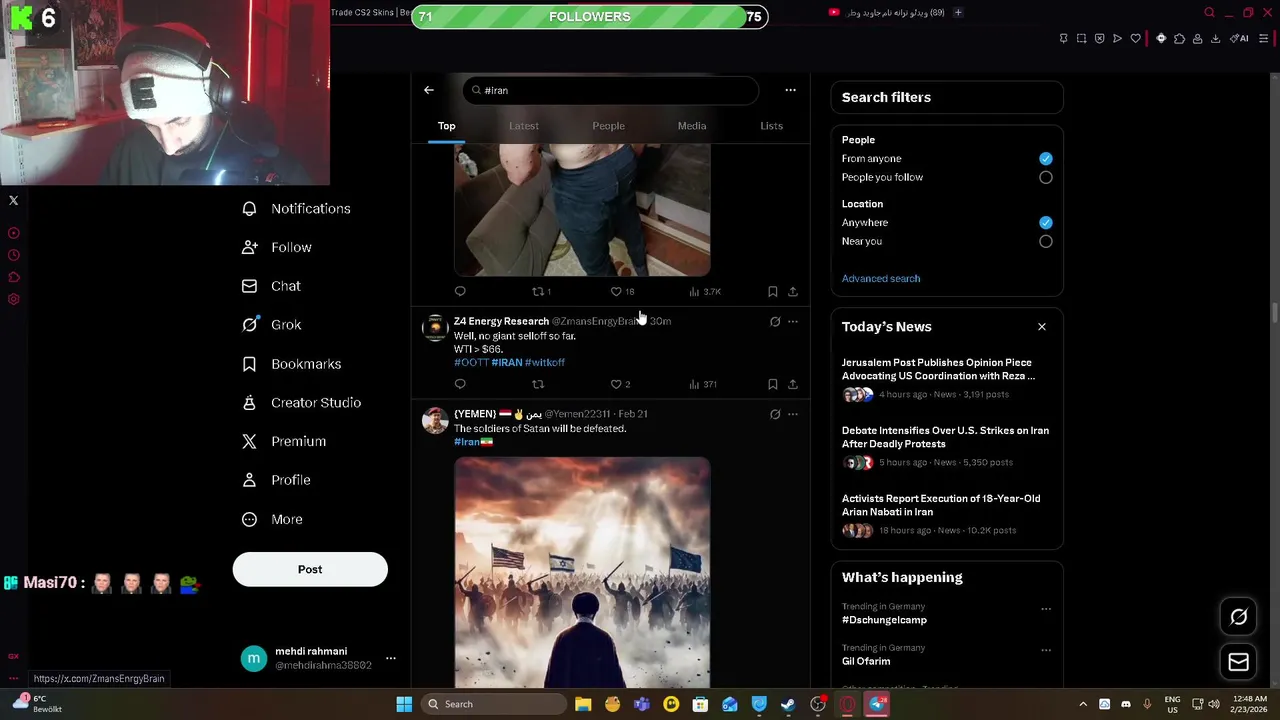Open the YEMEN post three-dot menu
Viewport: 1280px width, 720px height.
(792, 414)
